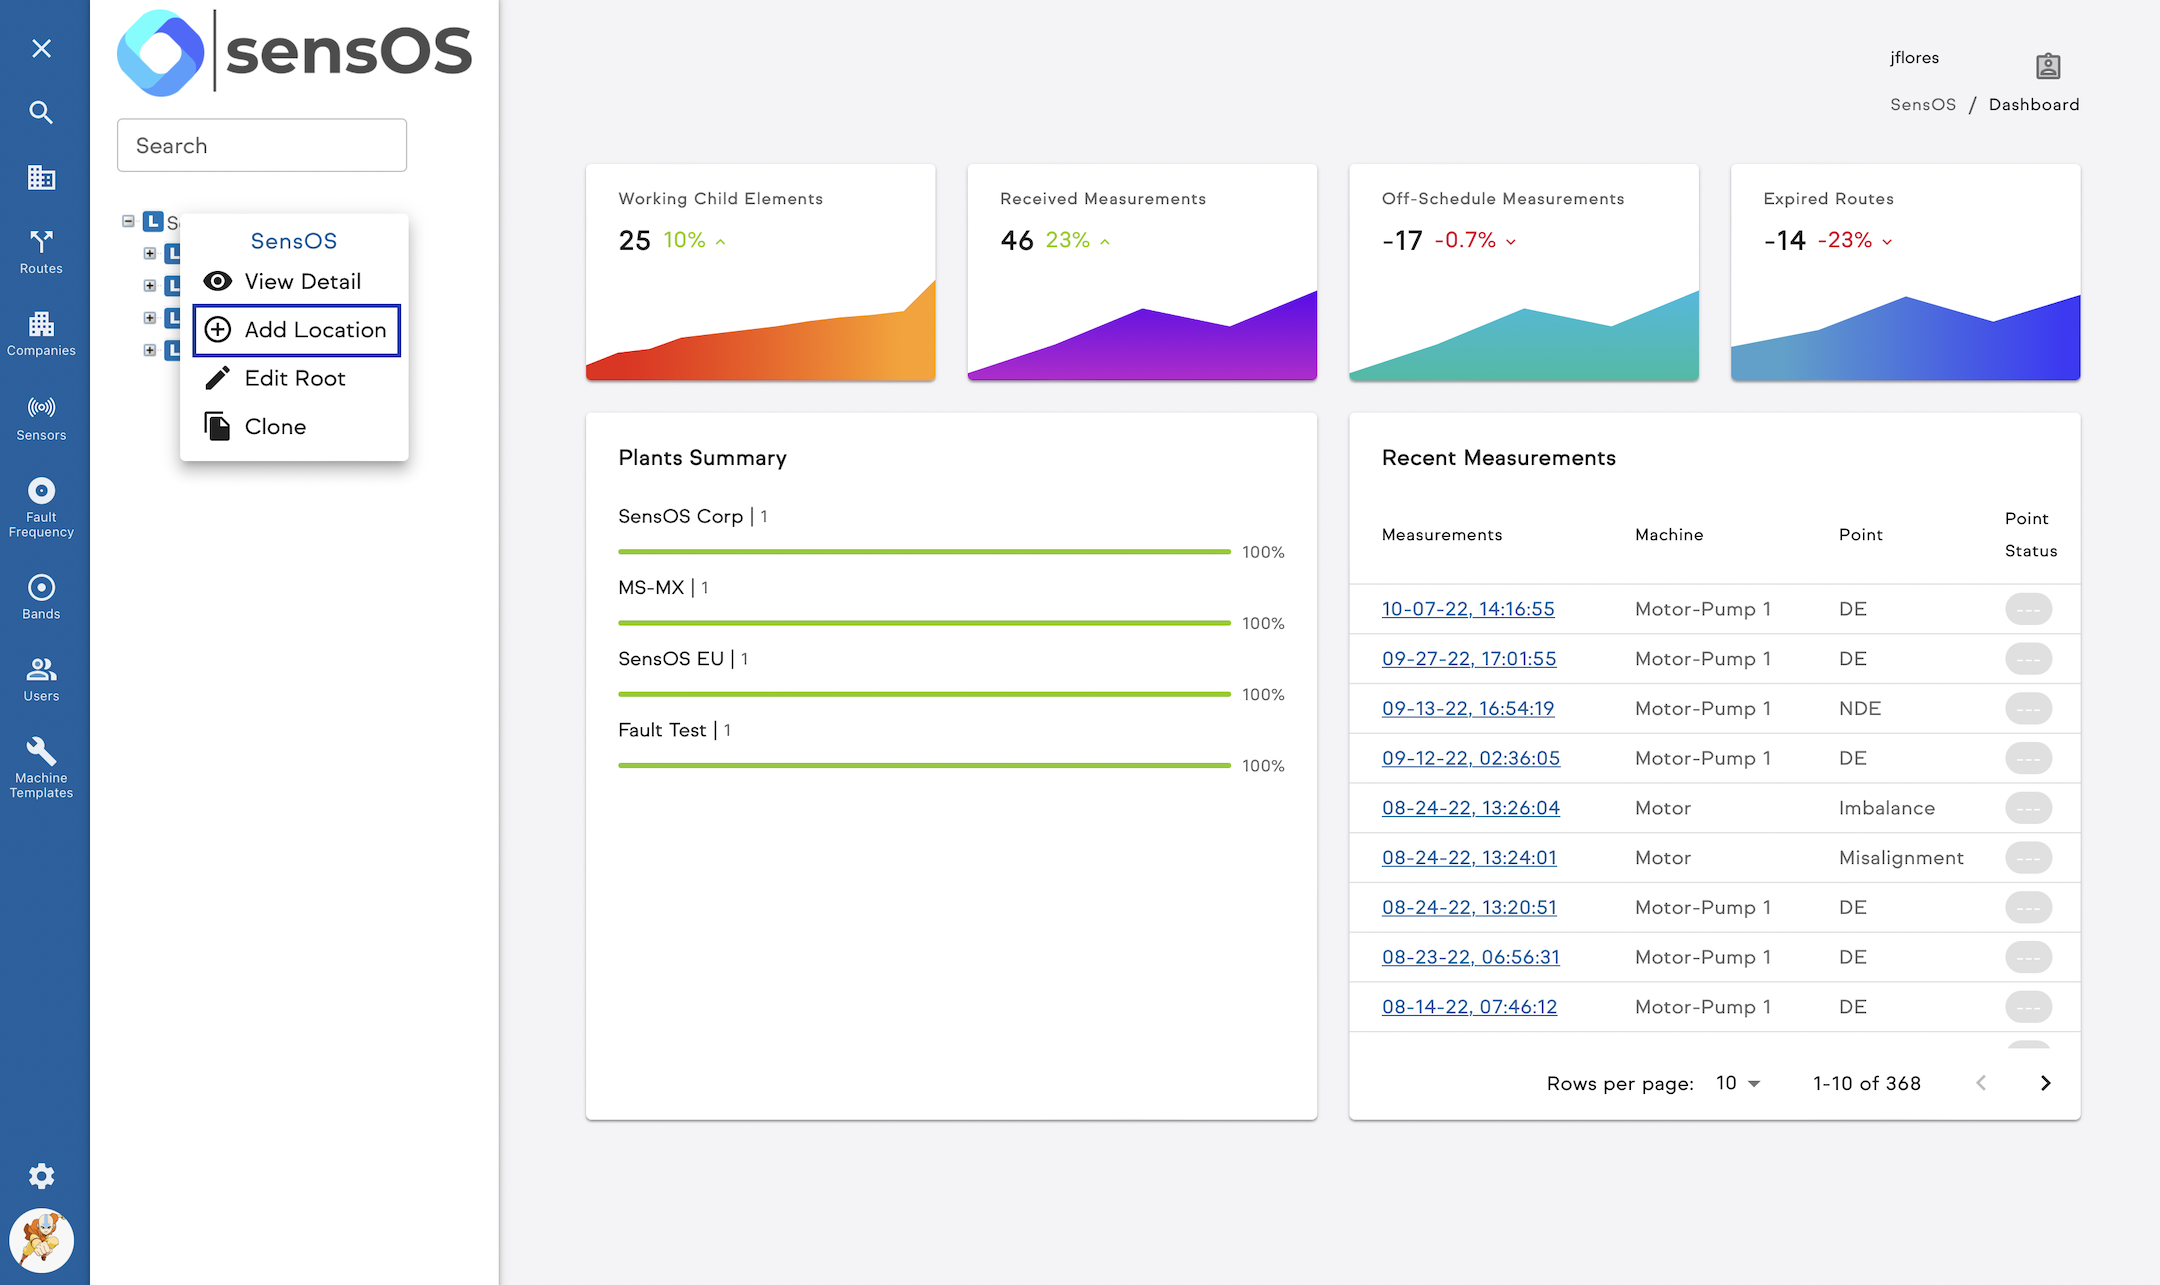
Task: Open the Working Child Elements card
Action: tap(760, 272)
